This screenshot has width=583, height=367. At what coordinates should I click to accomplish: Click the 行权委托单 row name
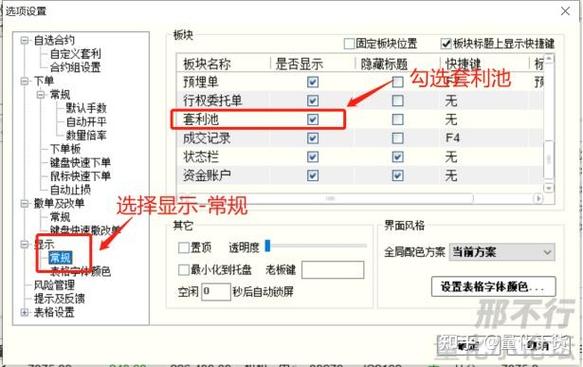click(x=213, y=101)
